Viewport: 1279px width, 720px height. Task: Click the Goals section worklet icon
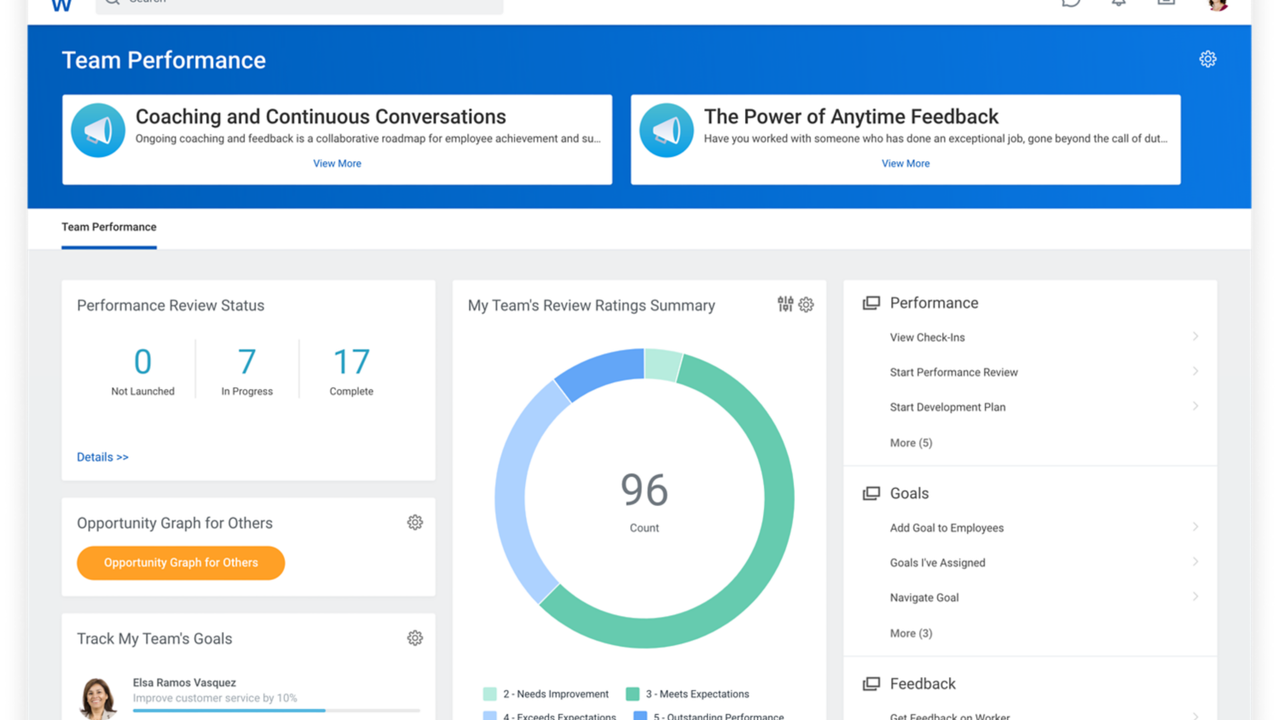pyautogui.click(x=871, y=493)
